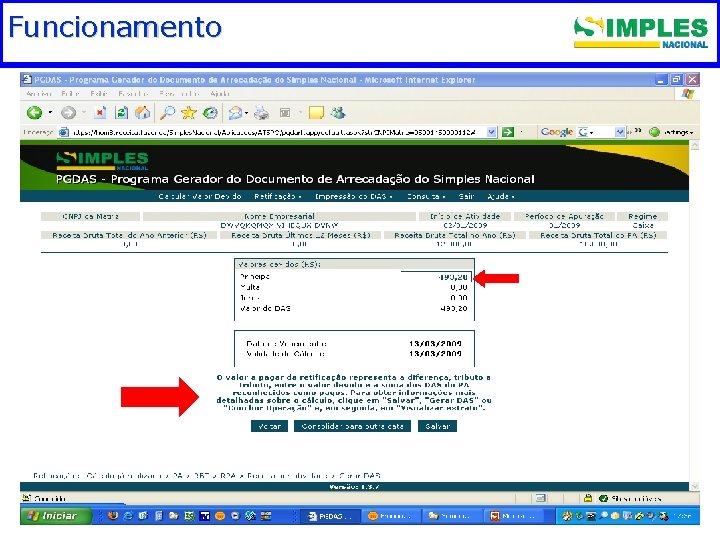Open the Arquivo menu
The width and height of the screenshot is (720, 540).
(x=39, y=94)
